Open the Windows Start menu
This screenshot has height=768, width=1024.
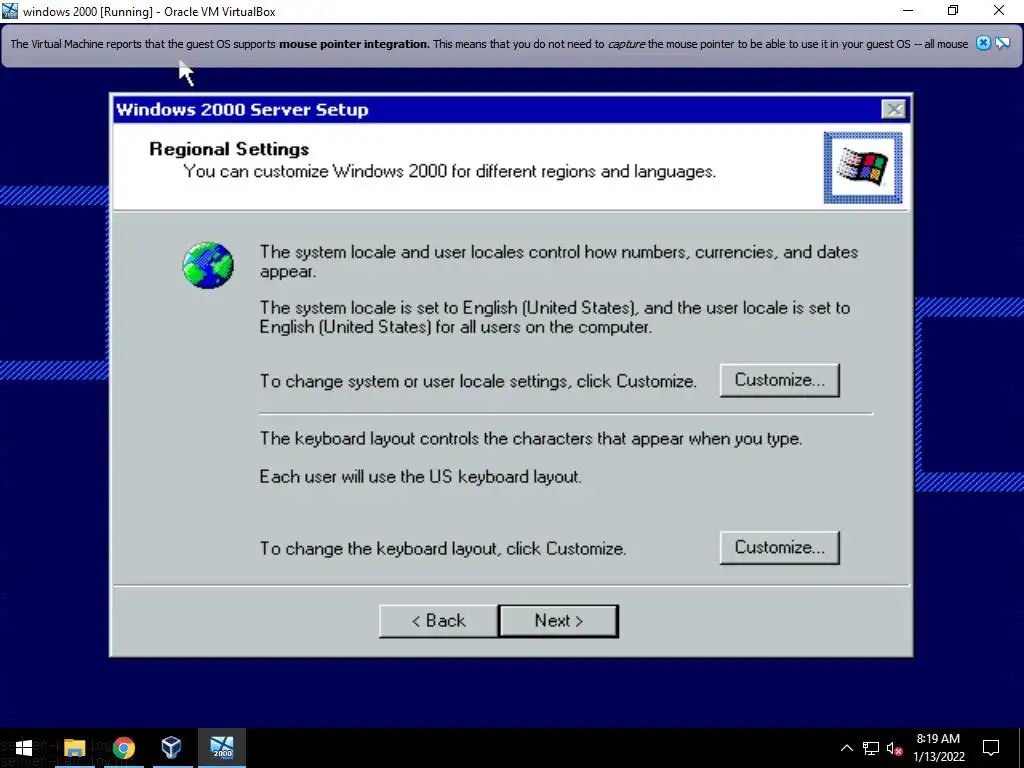click(x=24, y=748)
